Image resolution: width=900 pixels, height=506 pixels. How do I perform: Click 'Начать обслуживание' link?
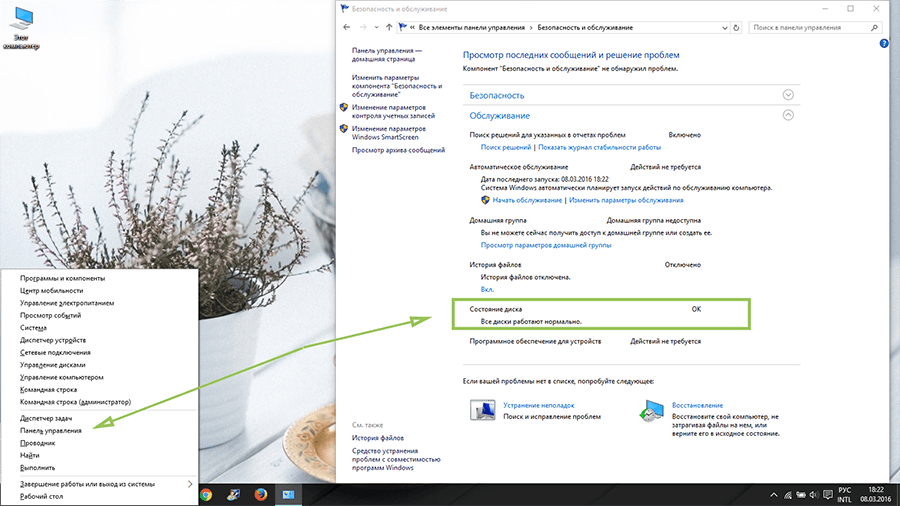[x=527, y=200]
